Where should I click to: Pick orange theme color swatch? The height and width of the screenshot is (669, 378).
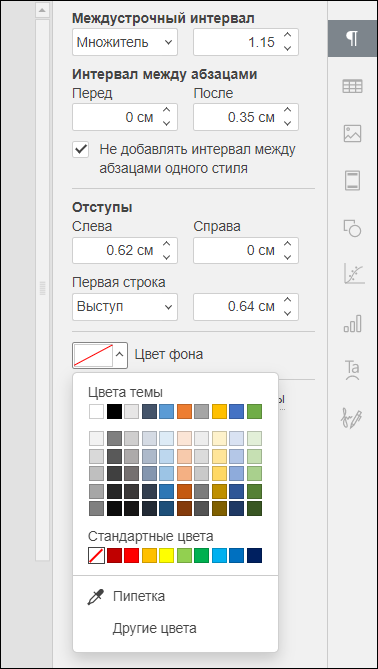[184, 411]
